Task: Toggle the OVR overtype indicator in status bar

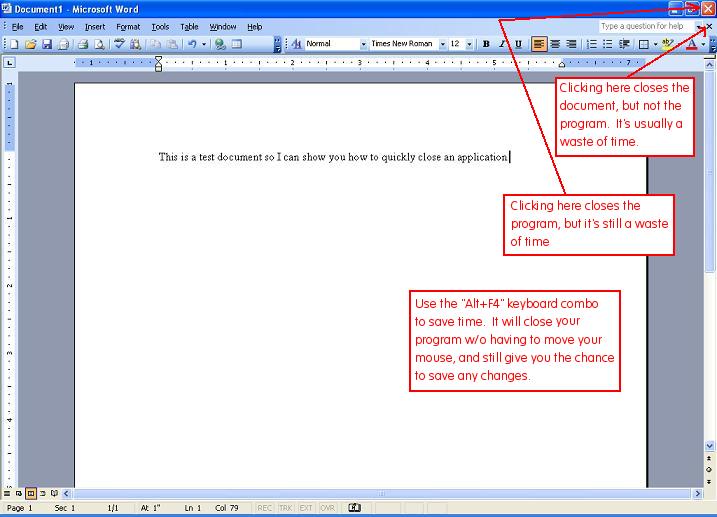Action: click(x=327, y=508)
